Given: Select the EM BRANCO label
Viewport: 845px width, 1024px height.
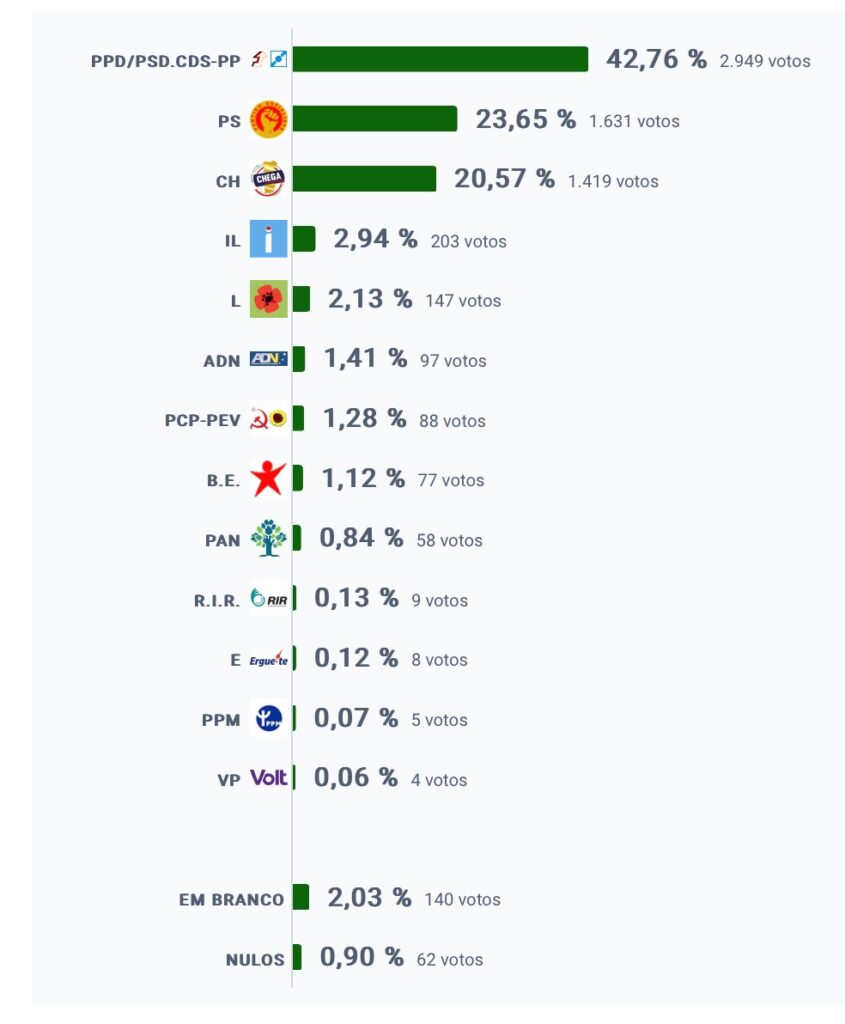Looking at the screenshot, I should (231, 899).
